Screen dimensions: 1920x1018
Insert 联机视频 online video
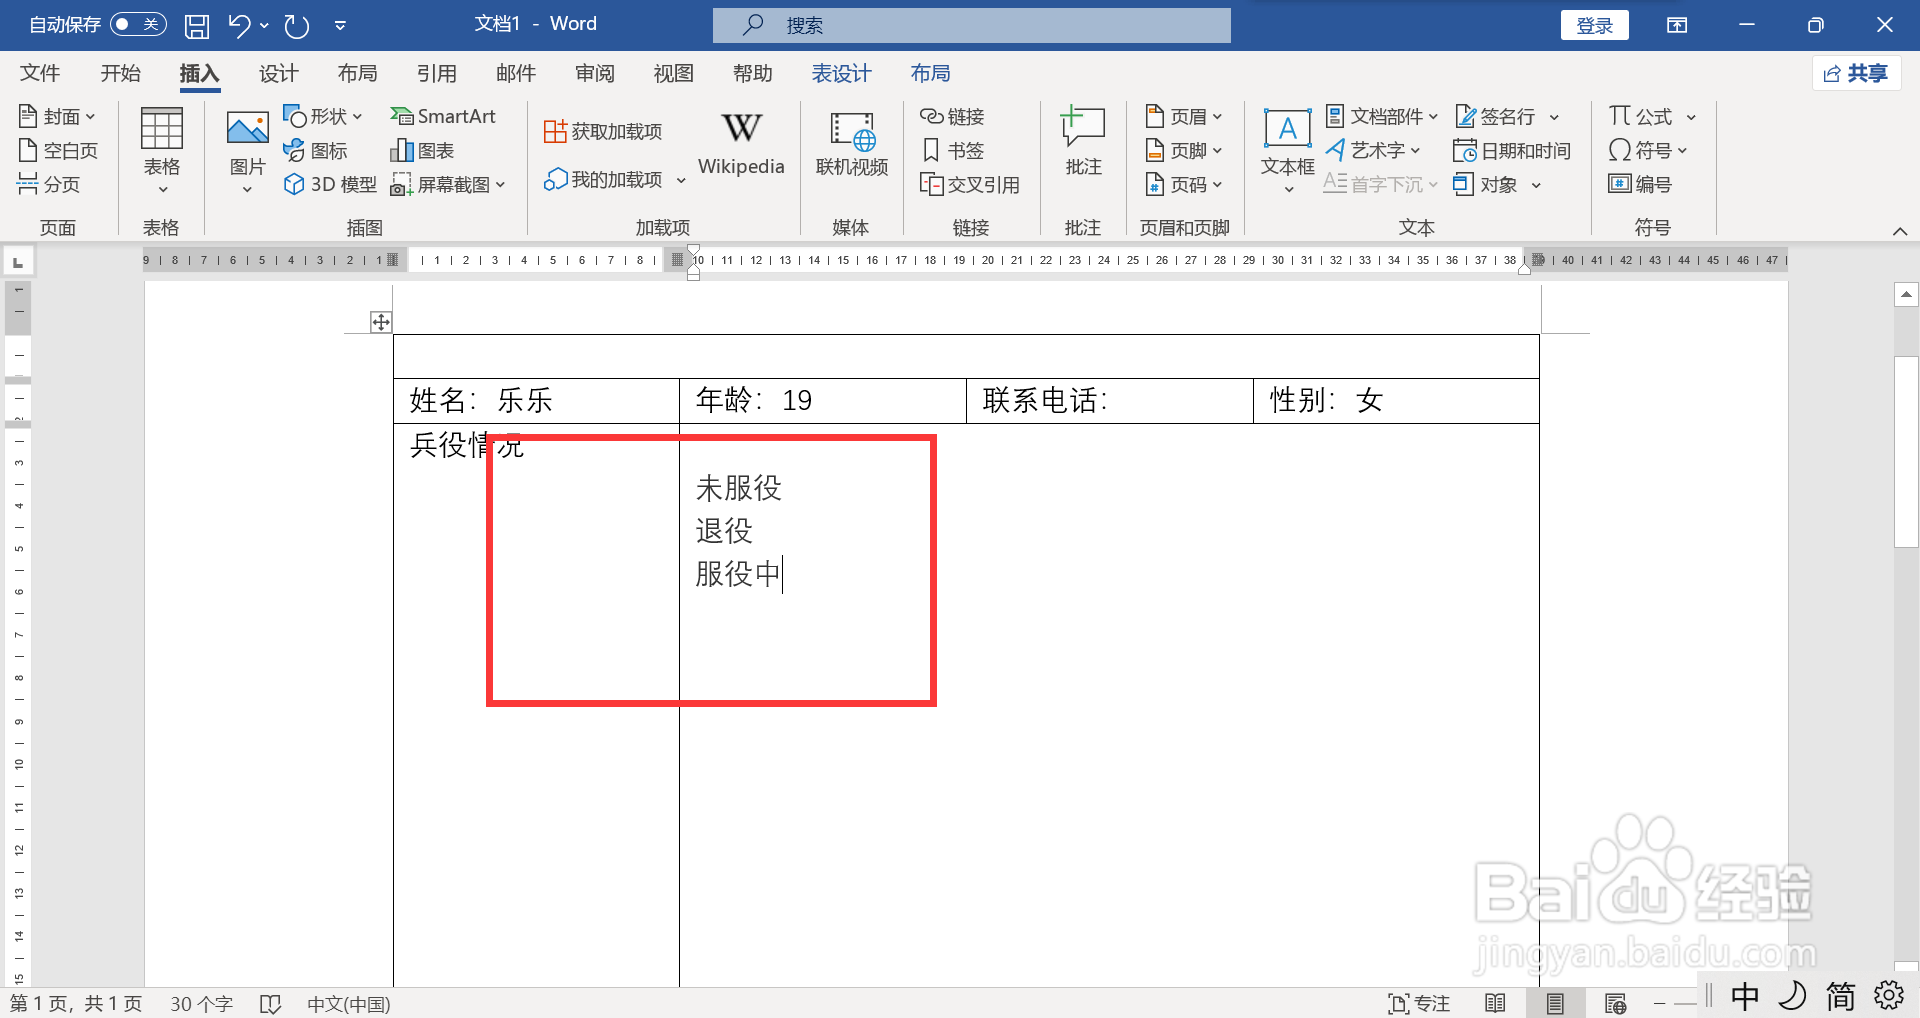(852, 145)
